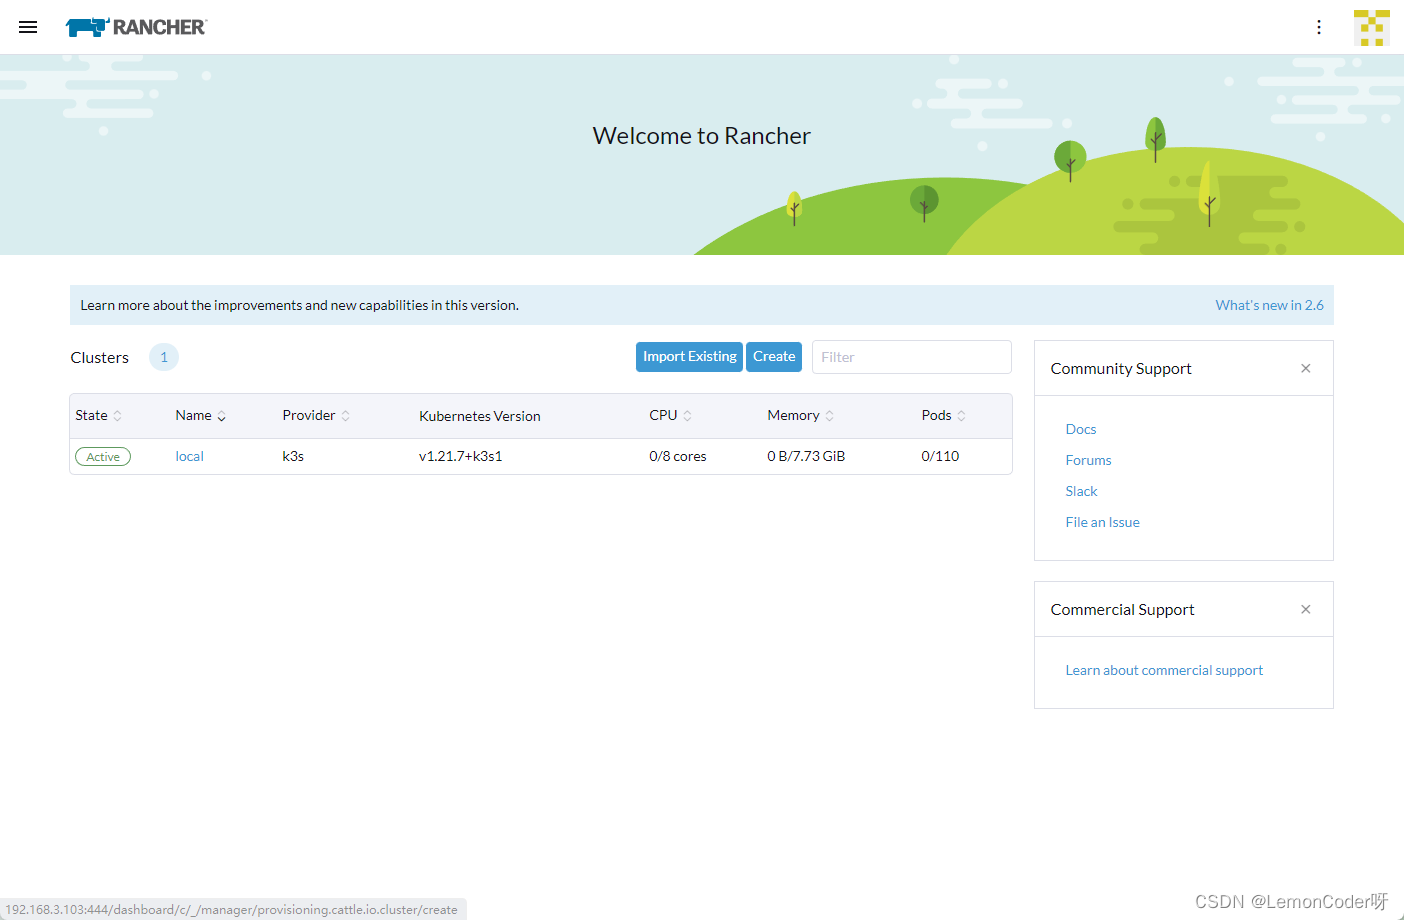Click the Commercial Support panel title
Viewport: 1404px width, 920px height.
click(x=1122, y=610)
